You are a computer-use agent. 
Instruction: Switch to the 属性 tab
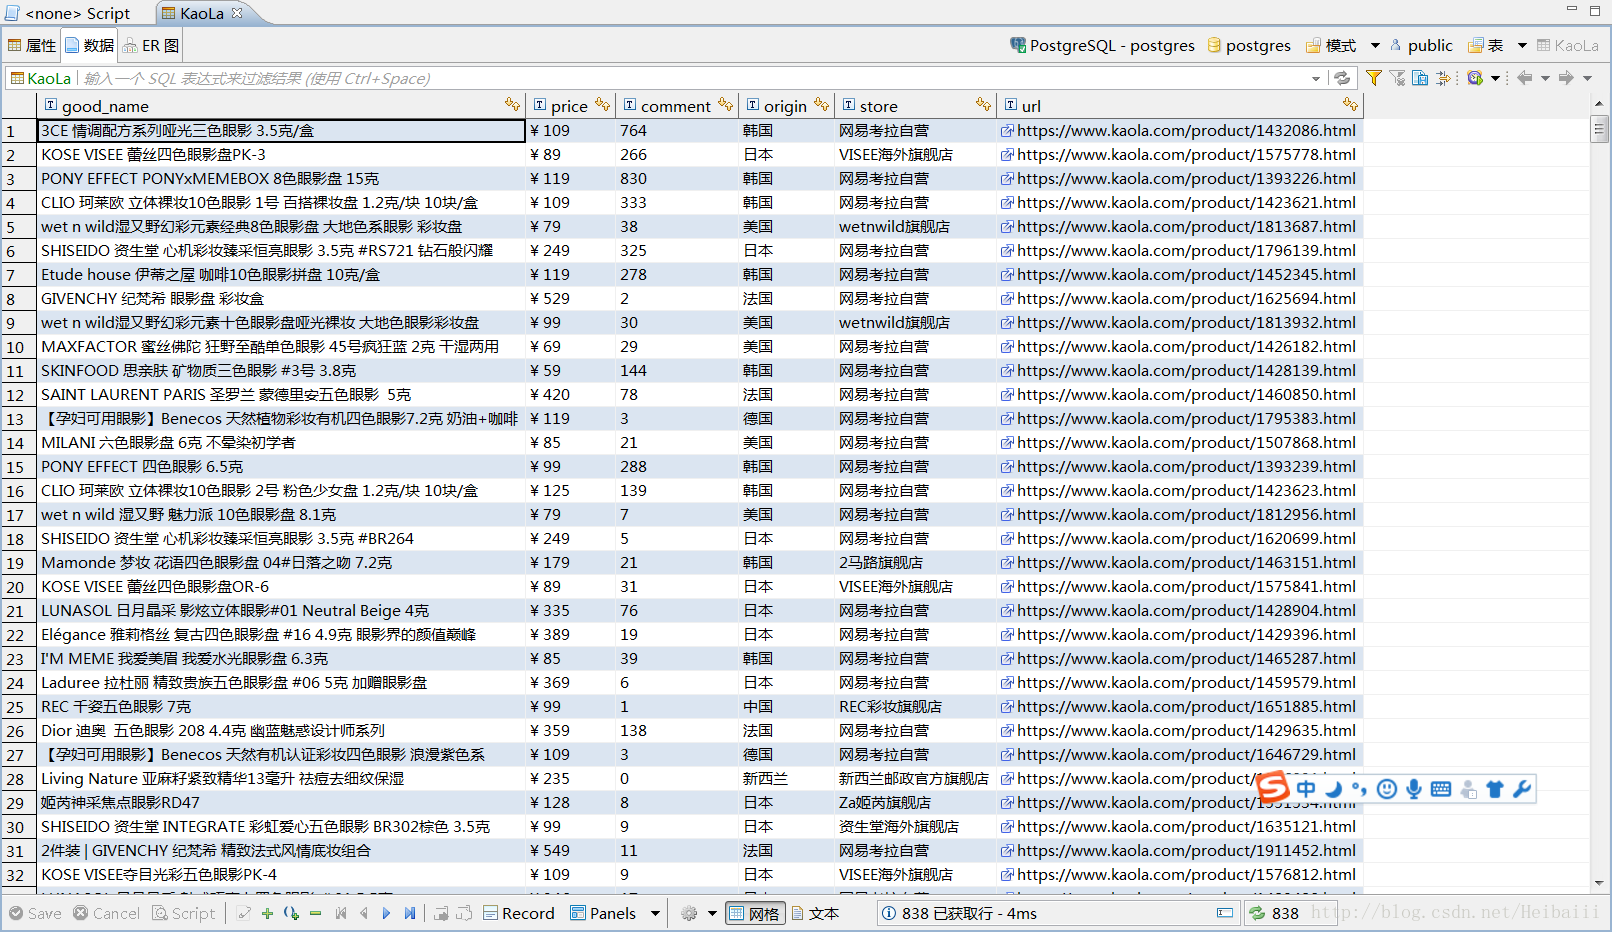[x=32, y=45]
